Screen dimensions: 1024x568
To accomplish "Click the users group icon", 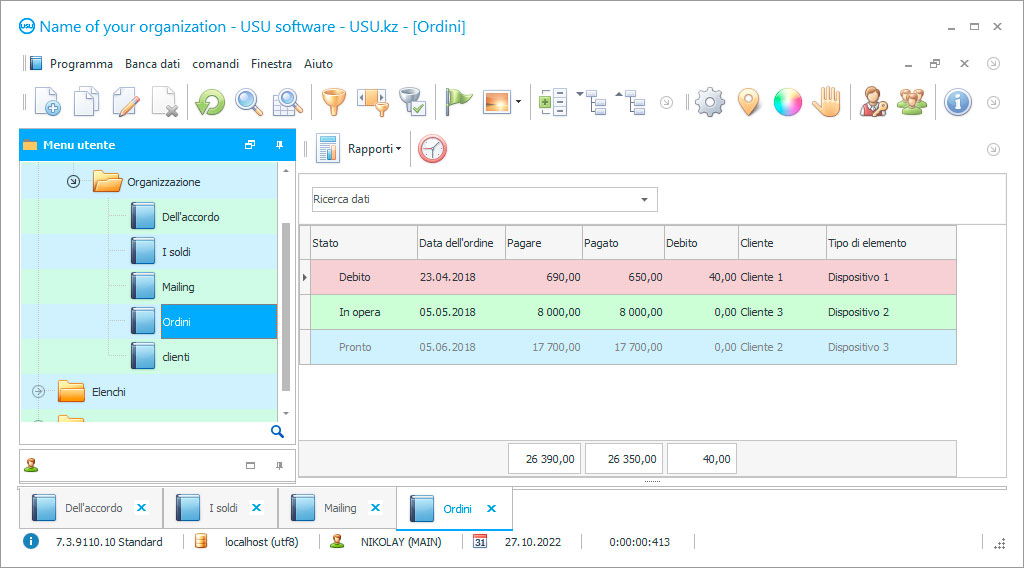I will pos(912,102).
